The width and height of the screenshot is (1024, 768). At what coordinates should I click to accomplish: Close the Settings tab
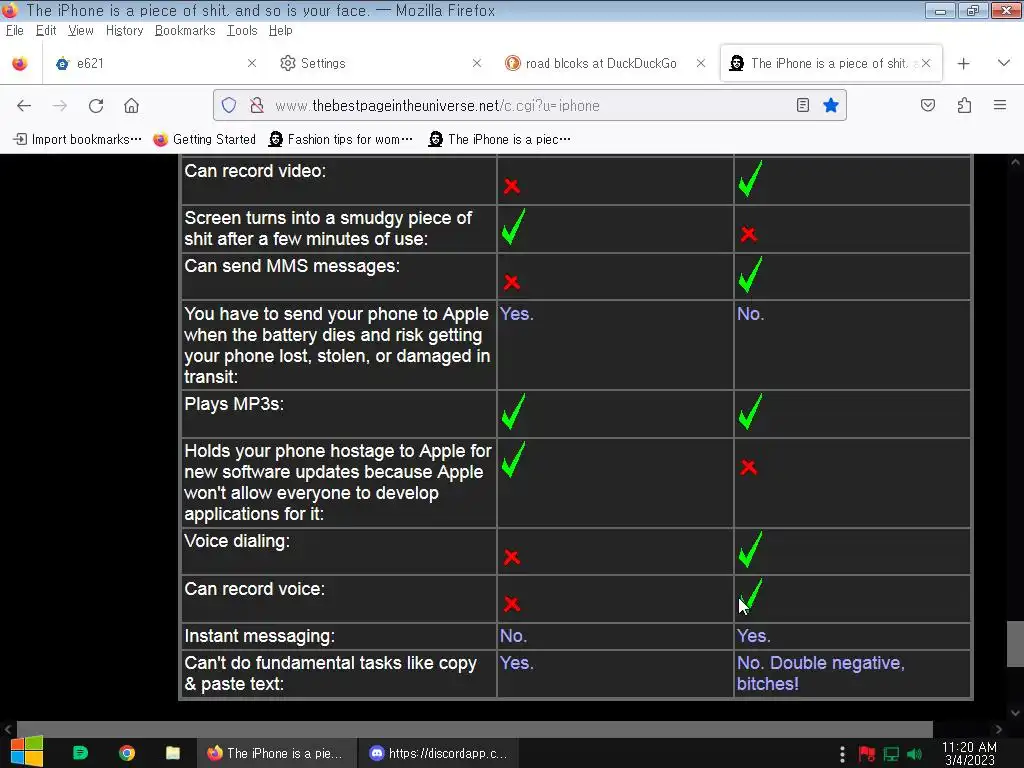coord(477,63)
